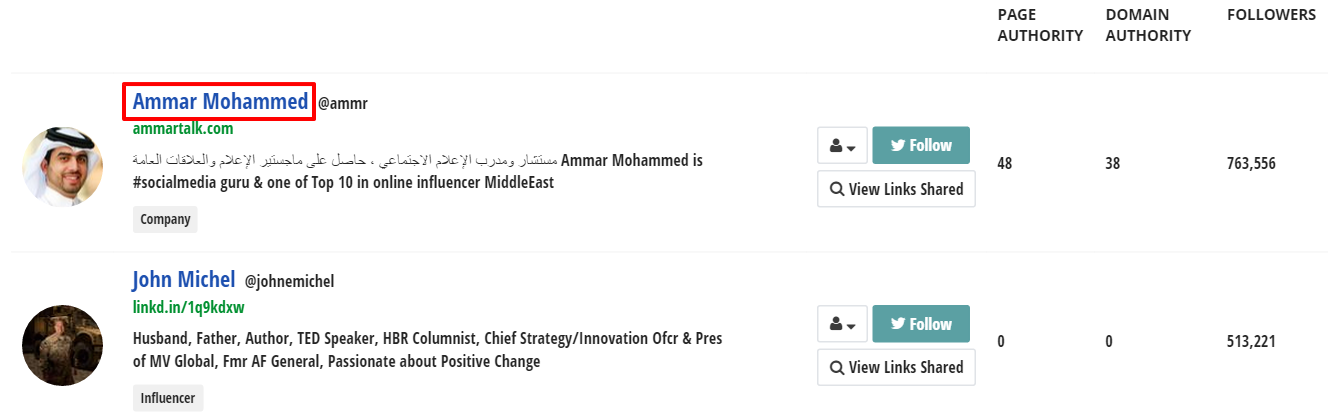Click the @johnemichel Twitter handle

(289, 282)
